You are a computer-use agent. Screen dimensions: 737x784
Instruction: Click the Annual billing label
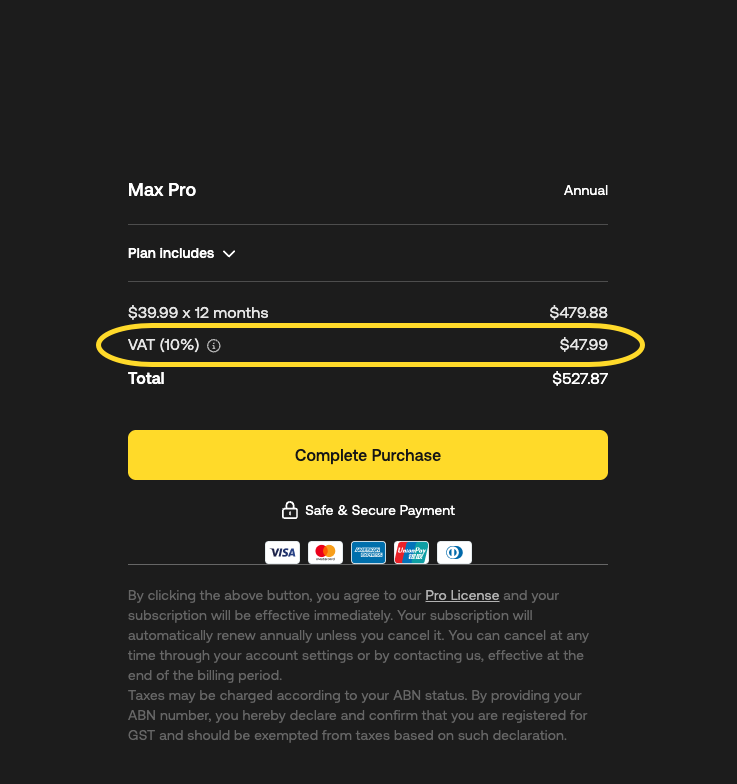click(586, 190)
